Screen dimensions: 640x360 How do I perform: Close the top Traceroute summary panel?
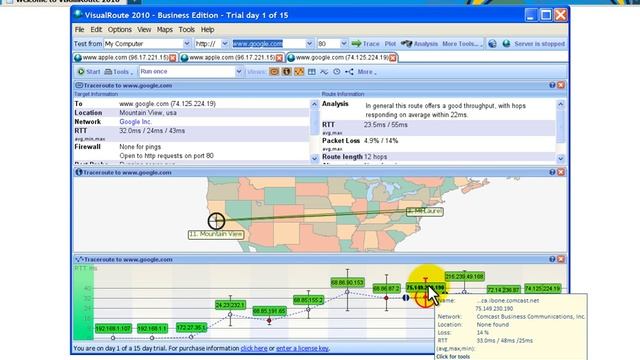pos(561,85)
